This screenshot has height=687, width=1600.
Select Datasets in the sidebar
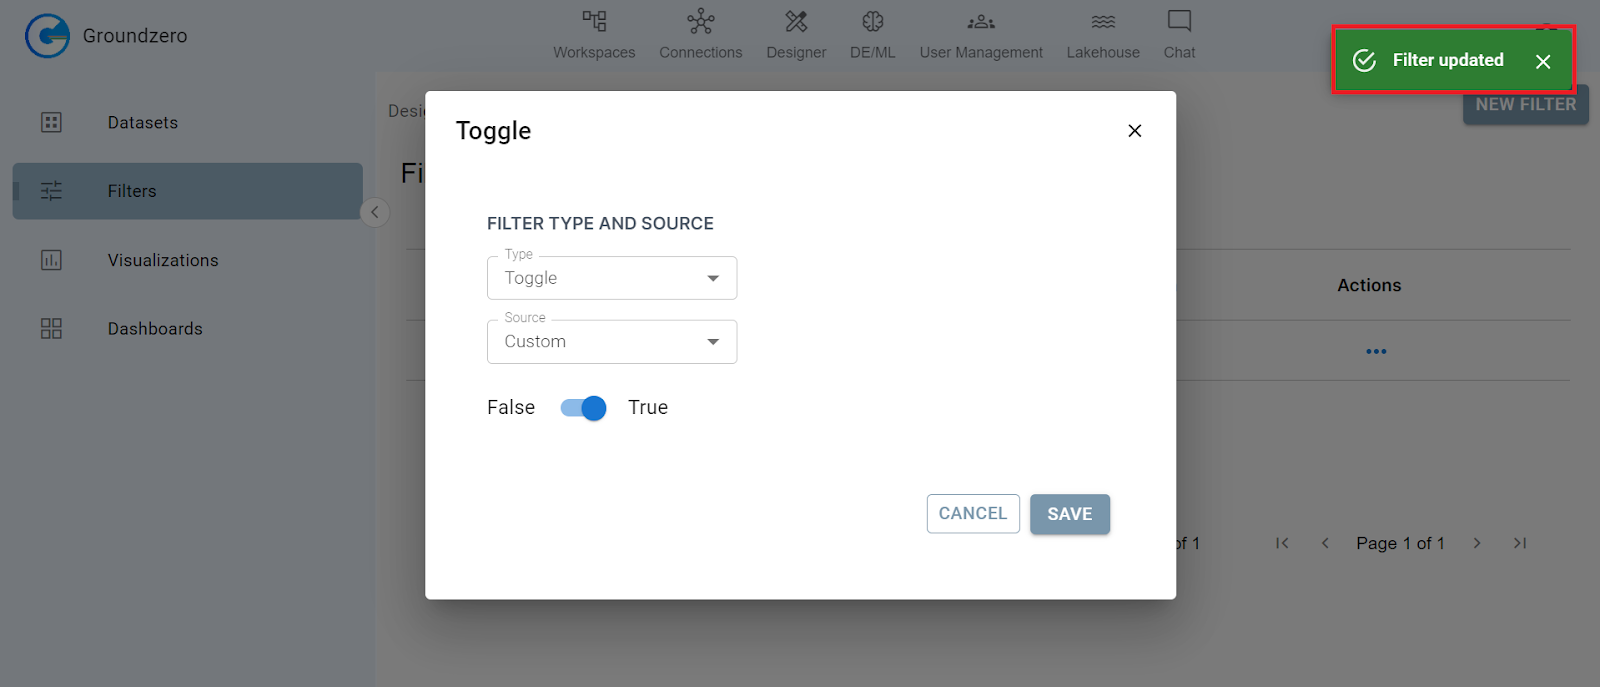click(142, 122)
